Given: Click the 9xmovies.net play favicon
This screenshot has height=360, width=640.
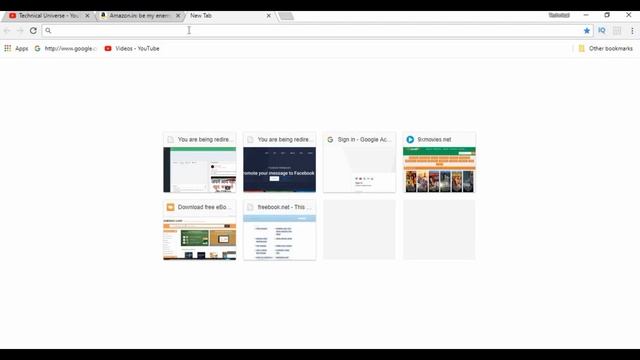Looking at the screenshot, I should point(410,140).
